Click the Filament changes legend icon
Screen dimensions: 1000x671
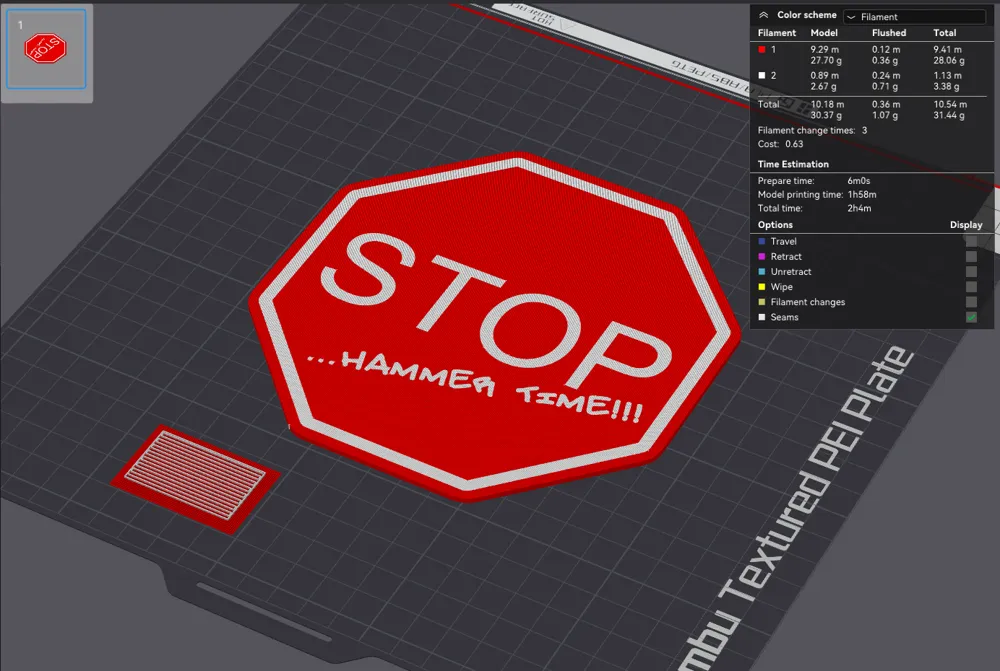[x=761, y=301]
